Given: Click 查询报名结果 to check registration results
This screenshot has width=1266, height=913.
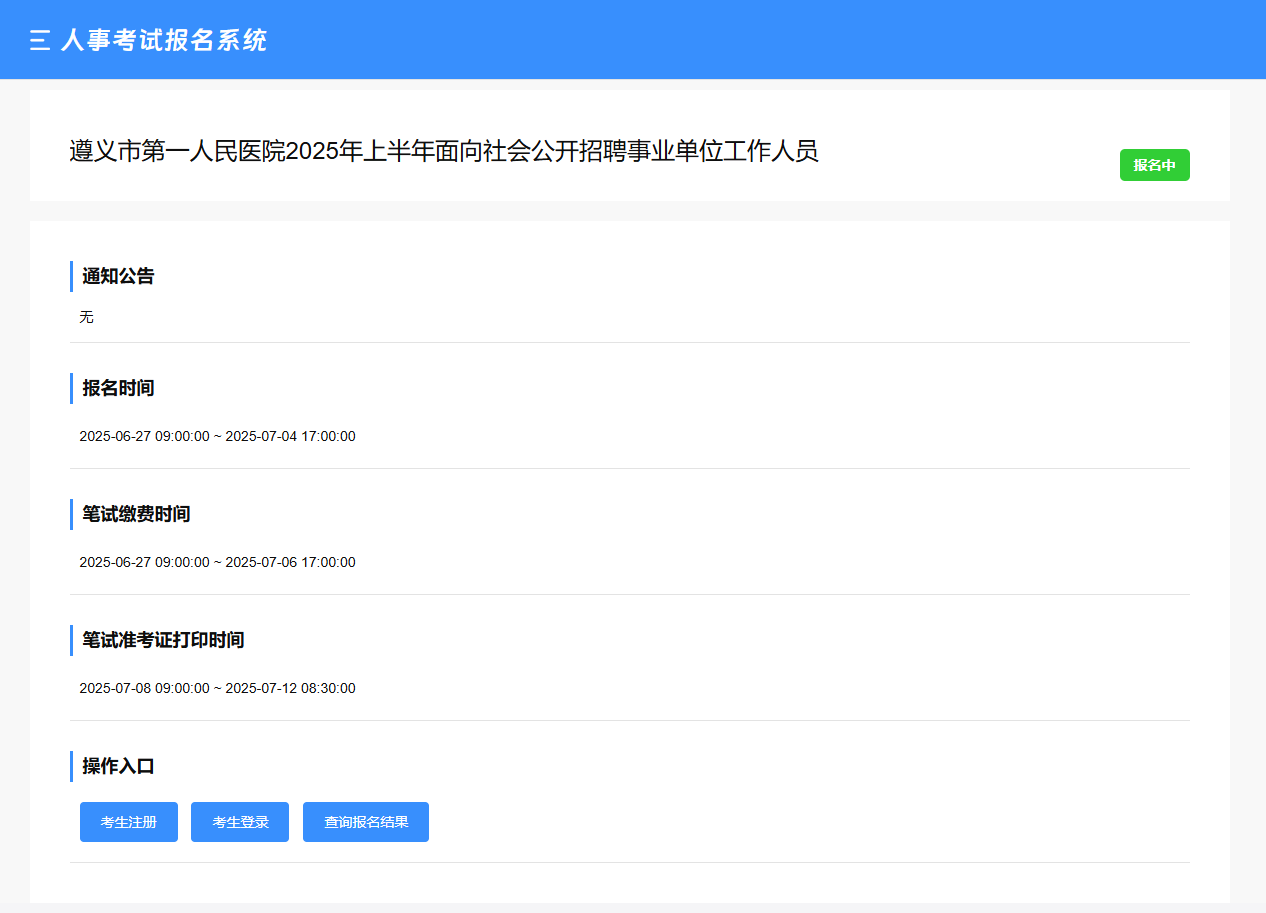Looking at the screenshot, I should [x=366, y=822].
